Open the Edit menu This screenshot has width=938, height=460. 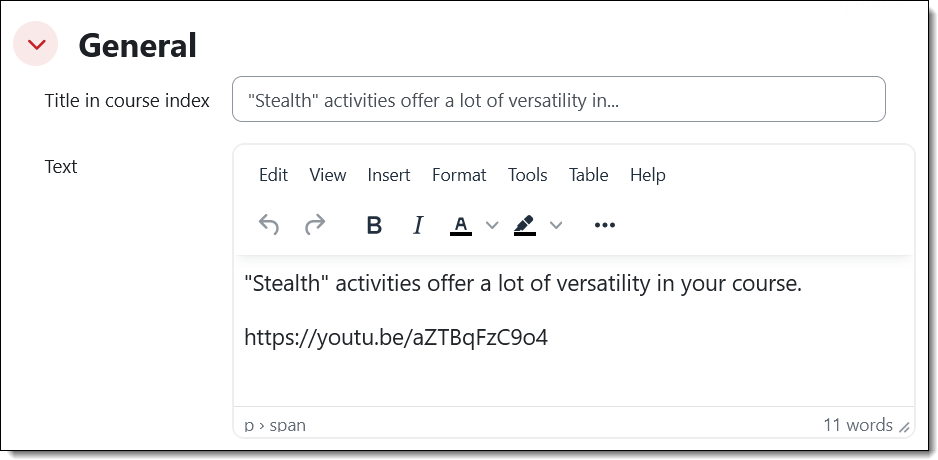point(273,175)
